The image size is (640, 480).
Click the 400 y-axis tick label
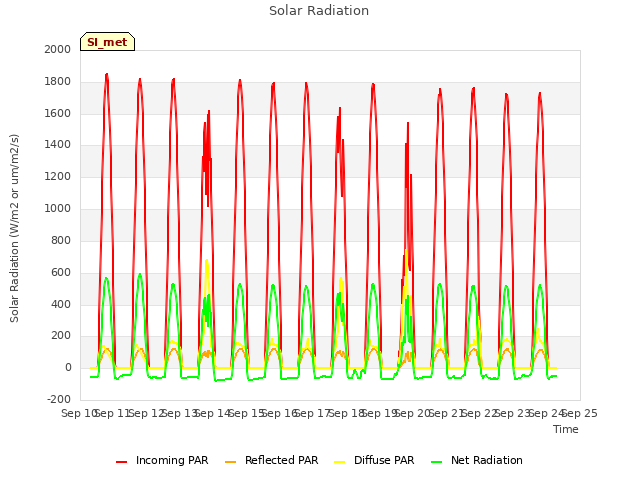[x=61, y=304]
